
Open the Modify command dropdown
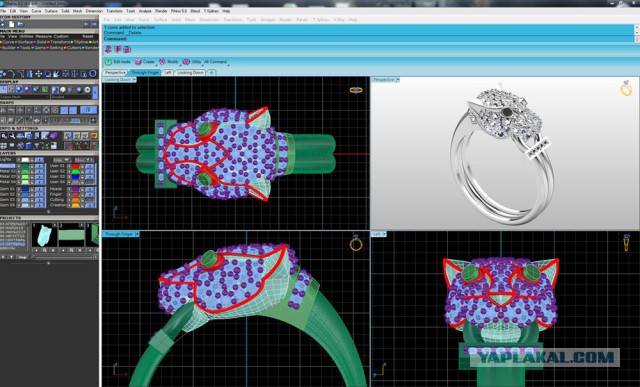(169, 62)
